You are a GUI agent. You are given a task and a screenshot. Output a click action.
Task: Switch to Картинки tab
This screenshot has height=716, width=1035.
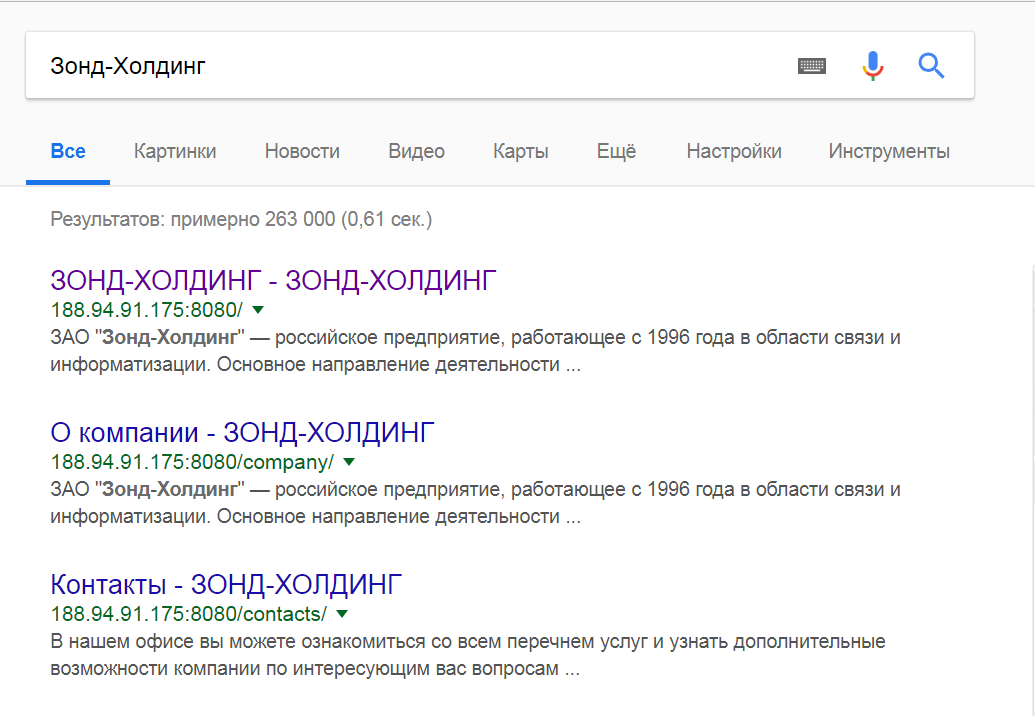click(175, 151)
